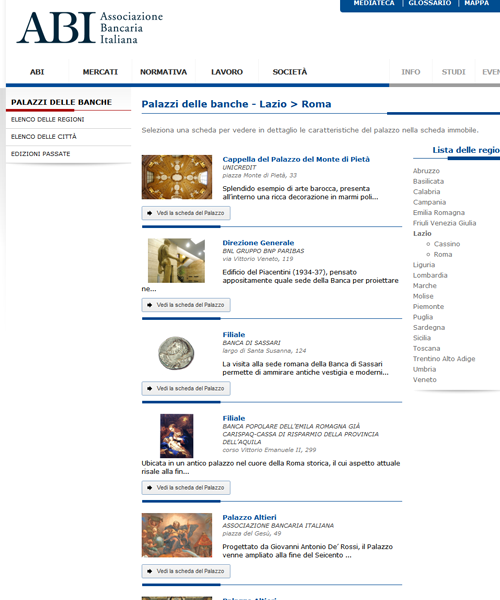Select Cassino under the Lazio region
The width and height of the screenshot is (500, 600).
pos(447,244)
